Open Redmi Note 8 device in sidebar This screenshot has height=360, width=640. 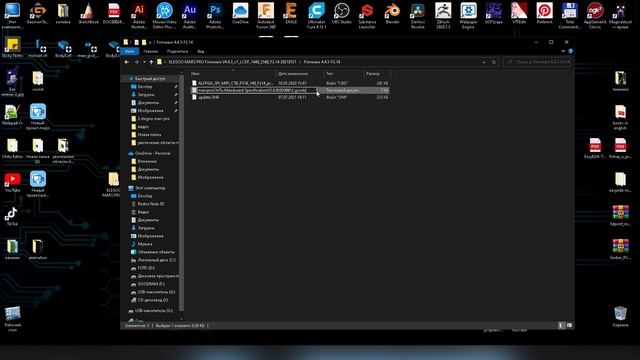tap(151, 204)
